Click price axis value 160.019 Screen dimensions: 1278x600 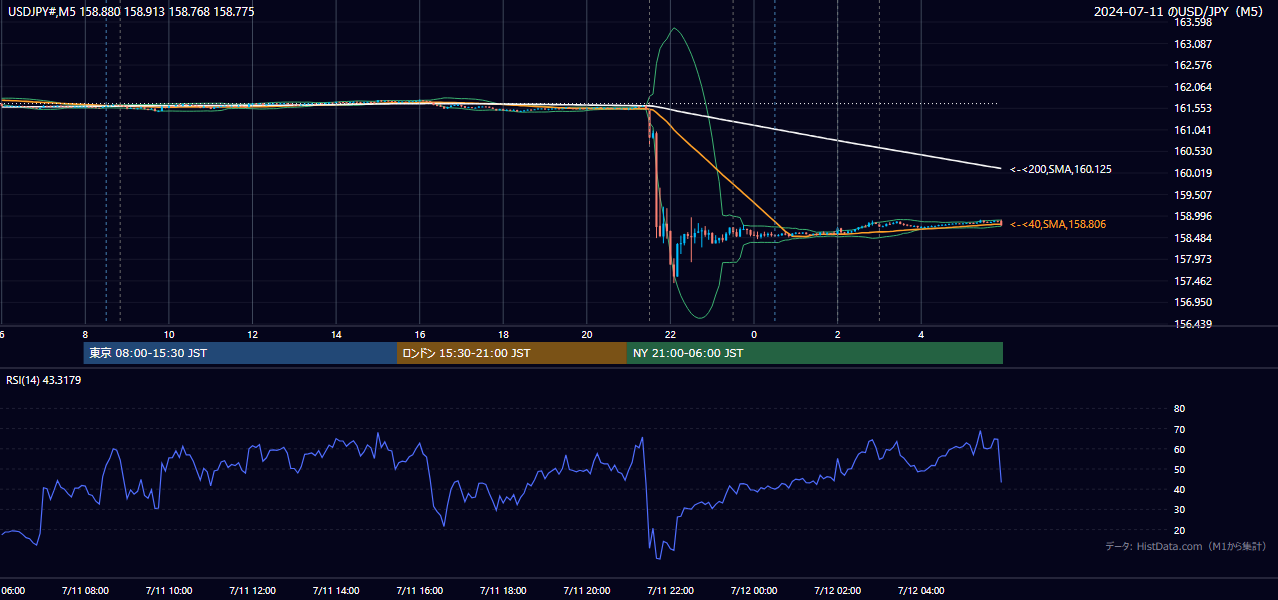tap(1192, 173)
